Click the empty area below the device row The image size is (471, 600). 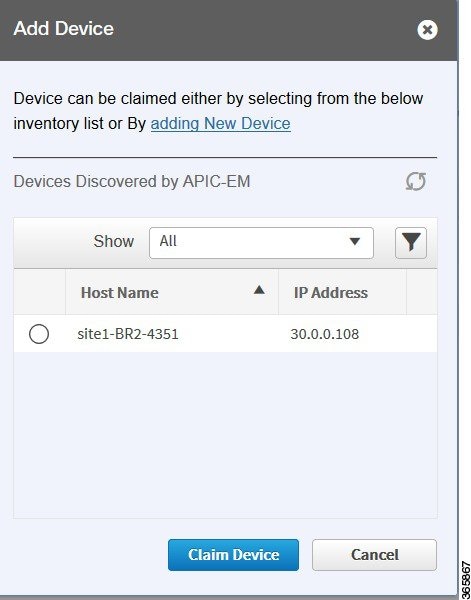(x=225, y=435)
